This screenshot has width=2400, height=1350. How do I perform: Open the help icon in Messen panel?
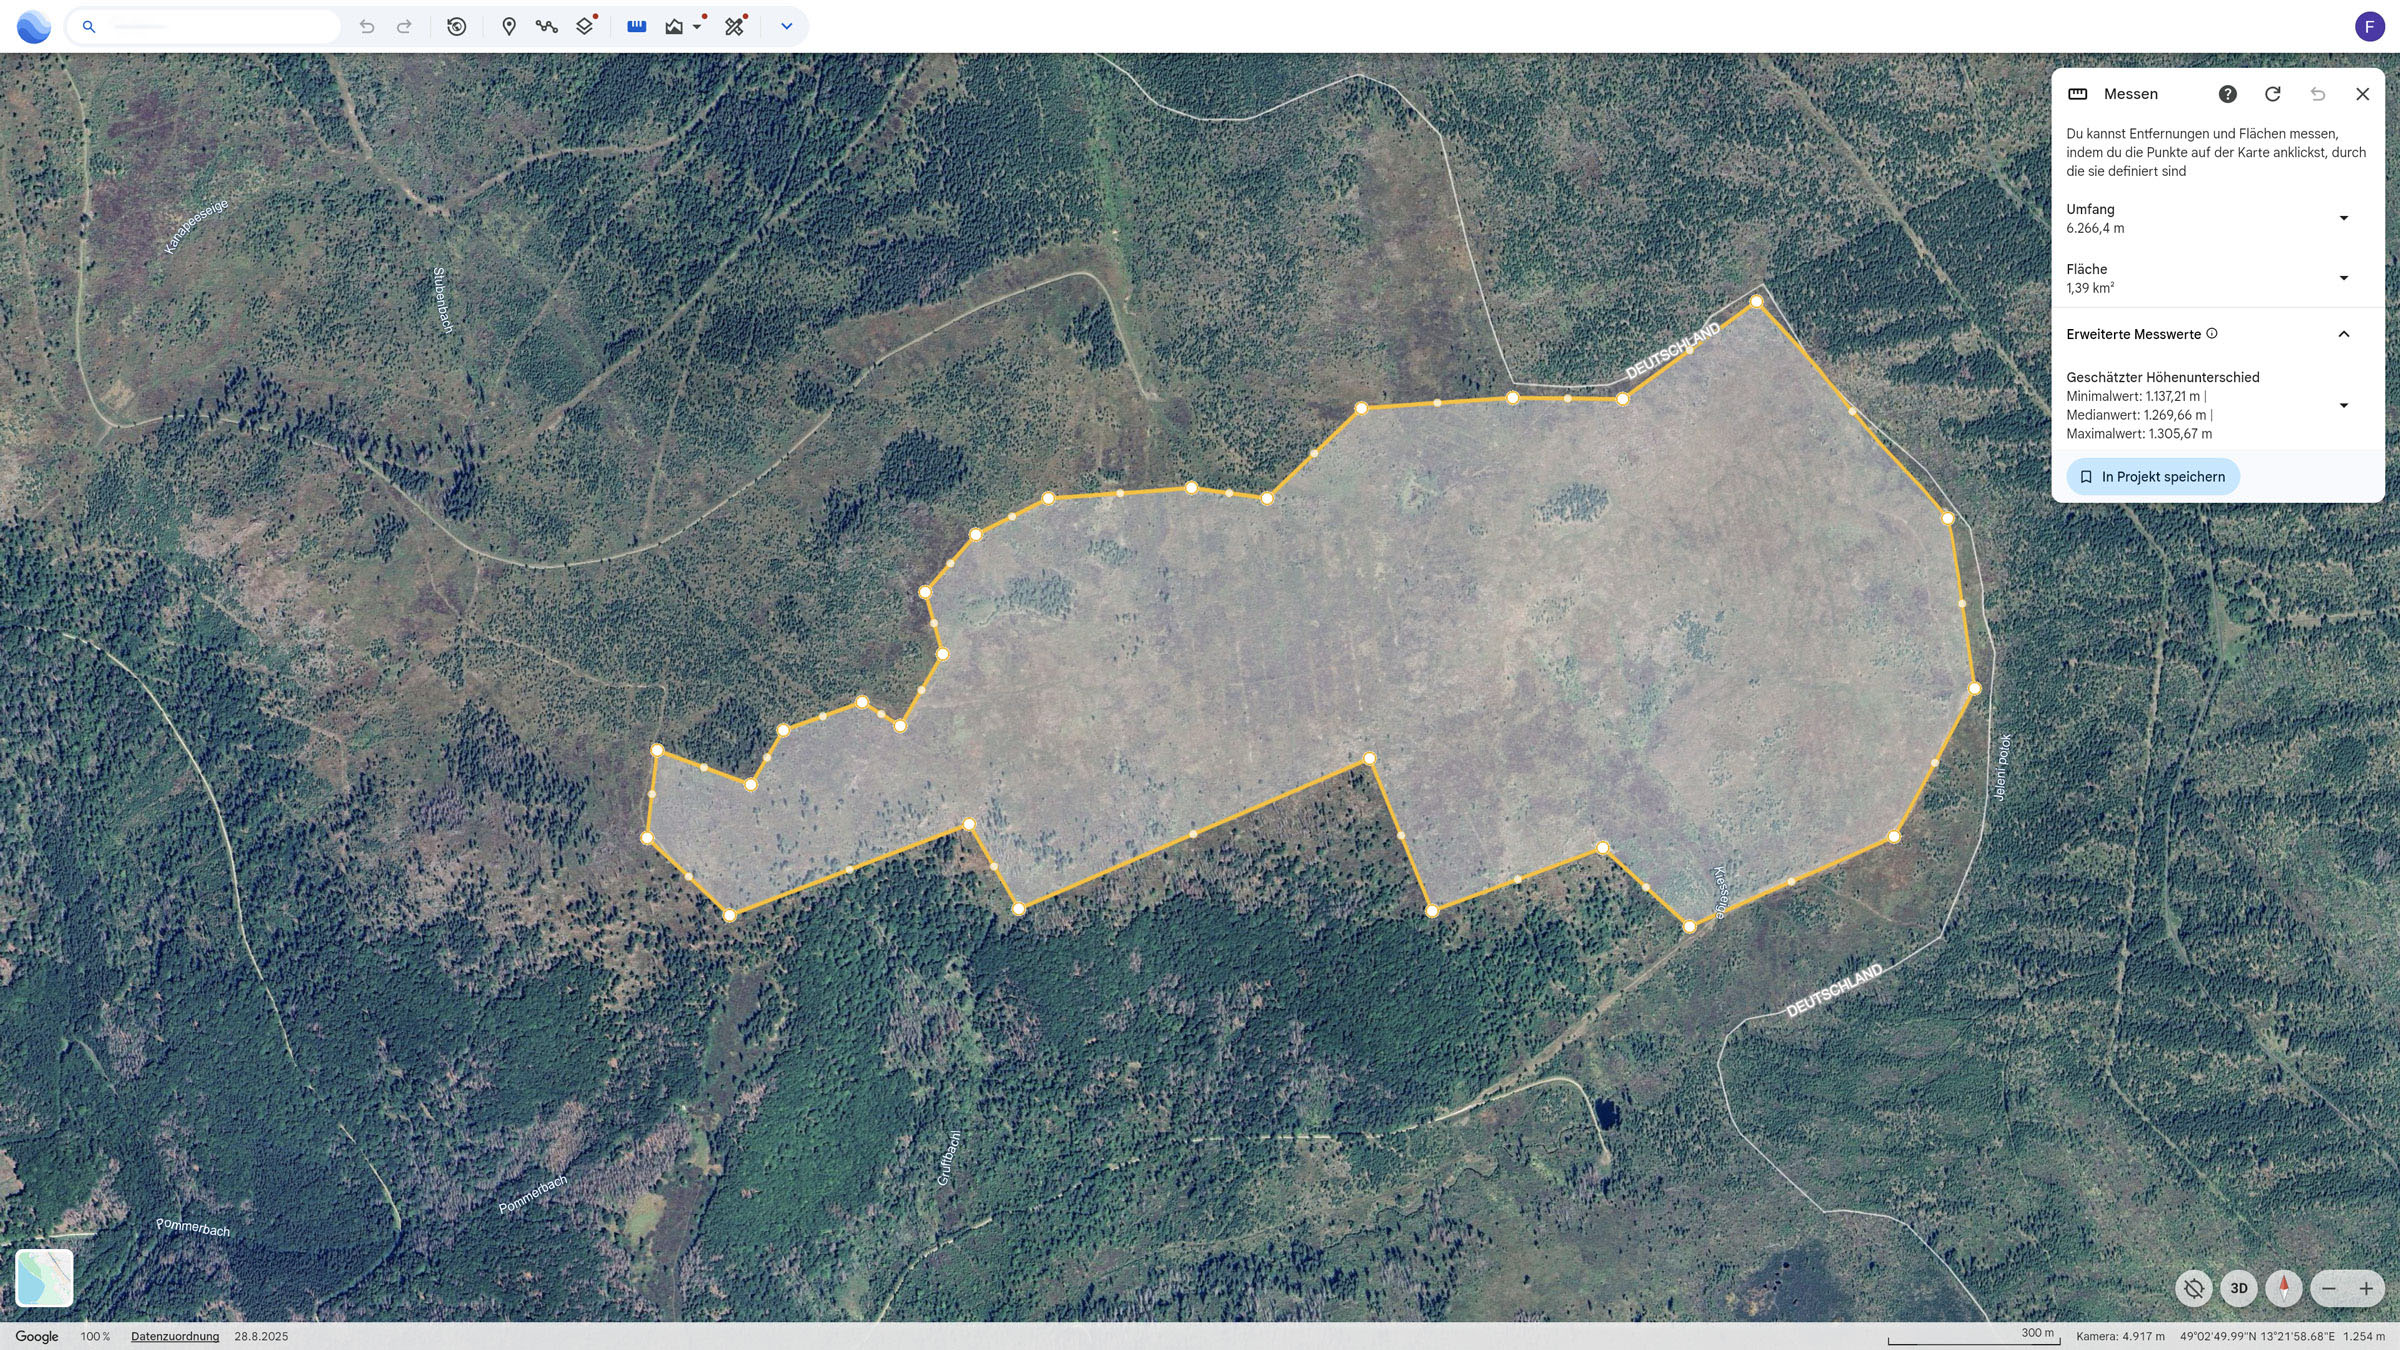click(2227, 94)
